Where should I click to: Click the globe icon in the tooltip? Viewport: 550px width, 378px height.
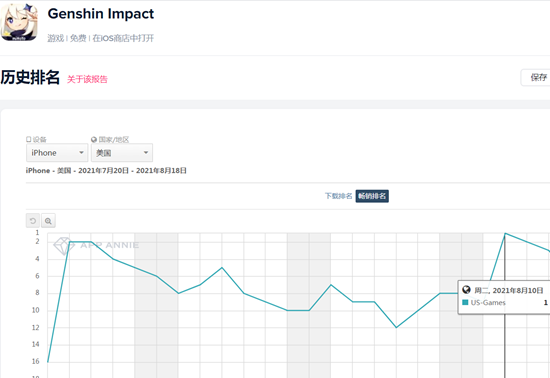[x=466, y=290]
